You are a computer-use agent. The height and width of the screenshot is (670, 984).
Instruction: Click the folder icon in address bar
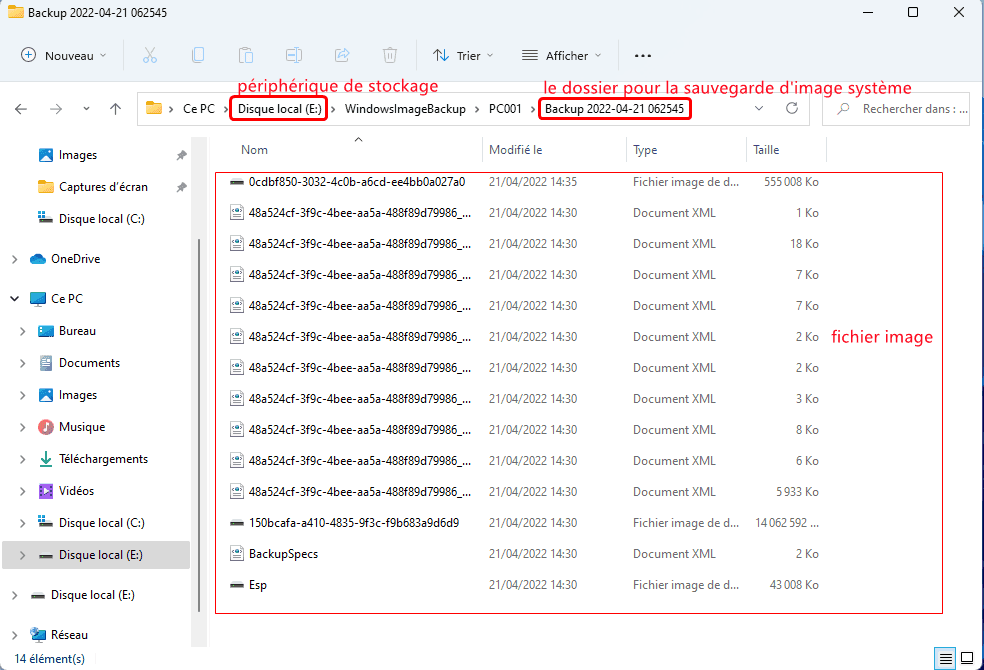pos(154,109)
